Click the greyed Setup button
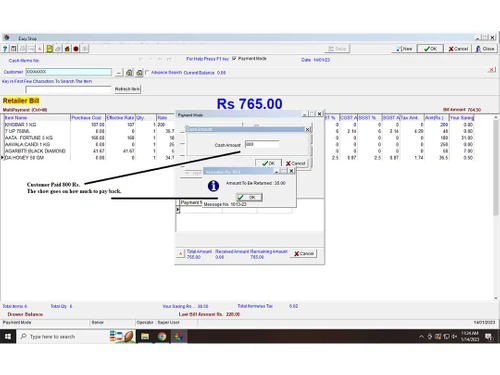 [x=337, y=49]
